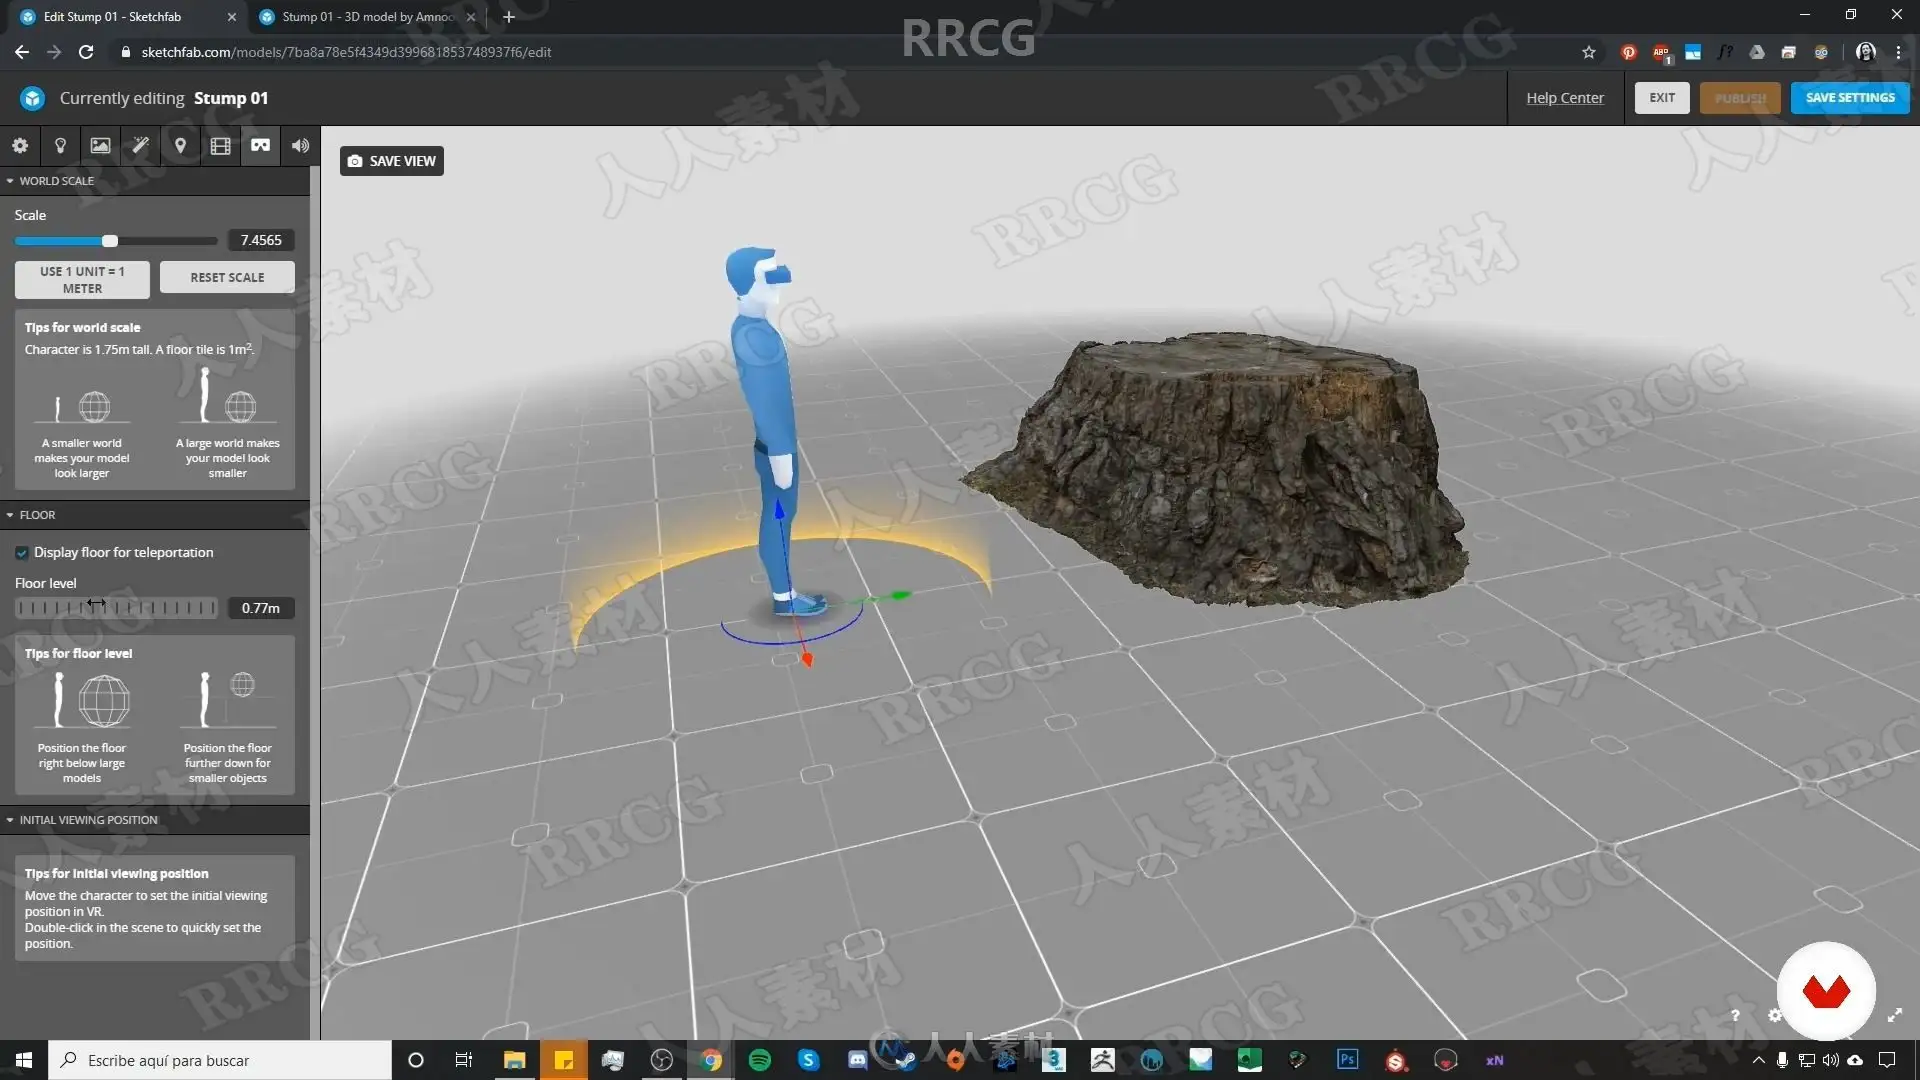This screenshot has height=1080, width=1920.
Task: Click the Save Settings button
Action: (x=1849, y=98)
